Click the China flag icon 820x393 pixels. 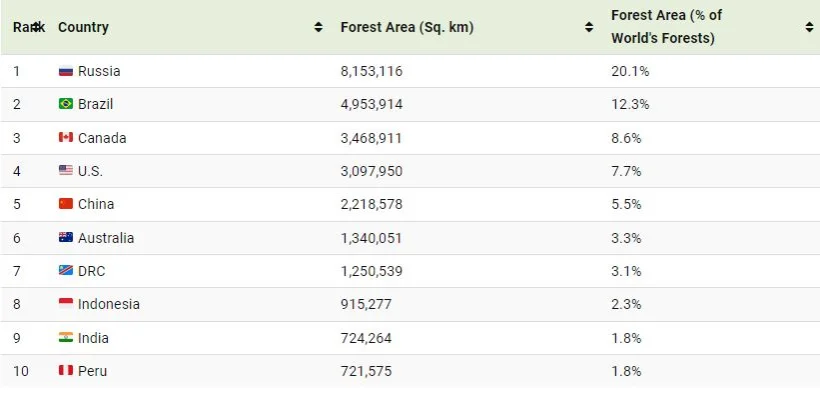click(66, 204)
